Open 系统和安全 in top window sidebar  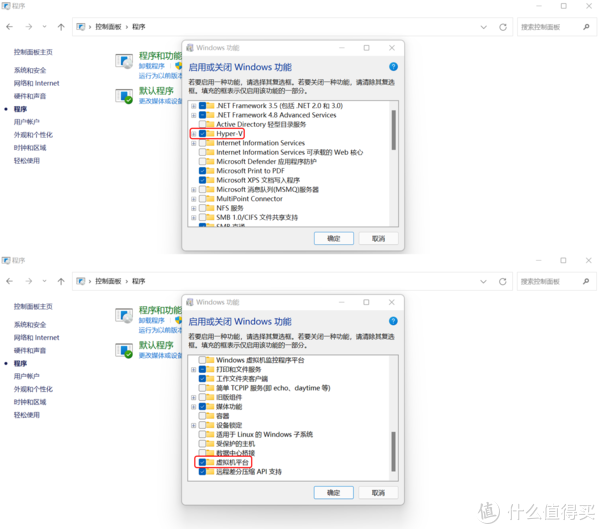pyautogui.click(x=30, y=70)
